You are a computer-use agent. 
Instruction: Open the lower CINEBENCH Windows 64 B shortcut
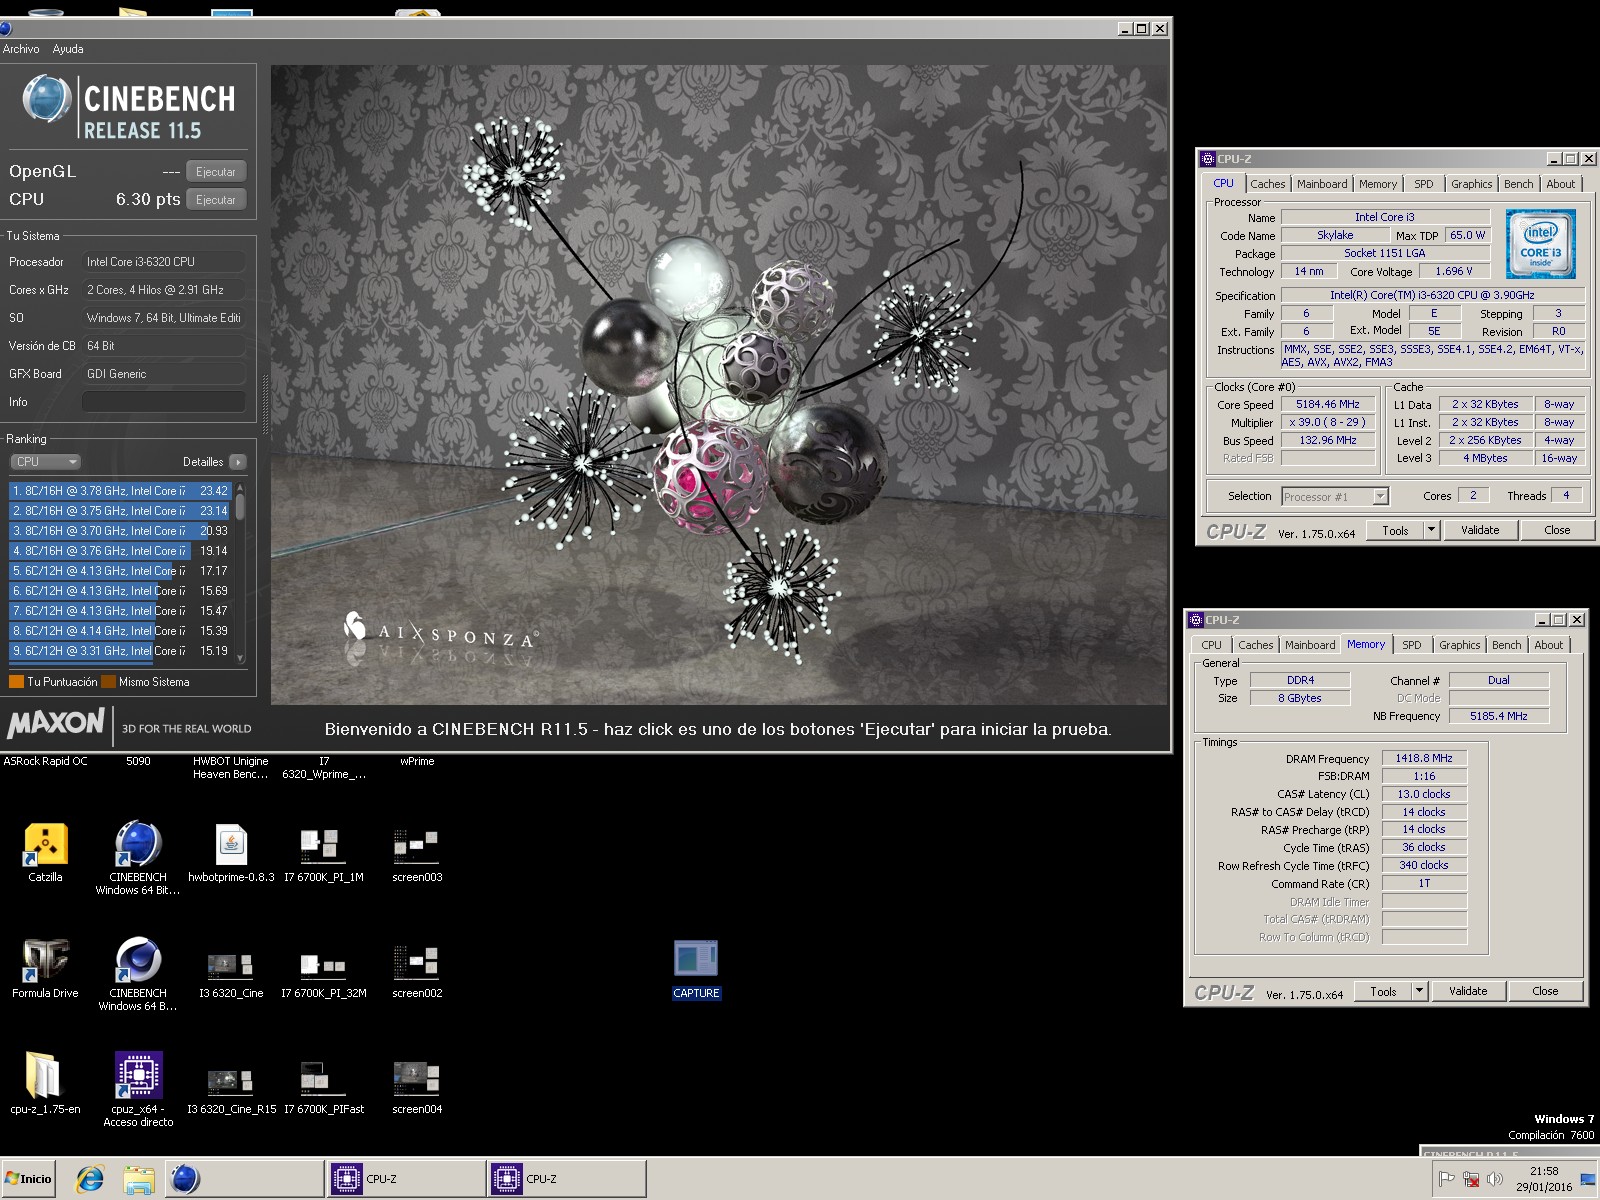[138, 974]
